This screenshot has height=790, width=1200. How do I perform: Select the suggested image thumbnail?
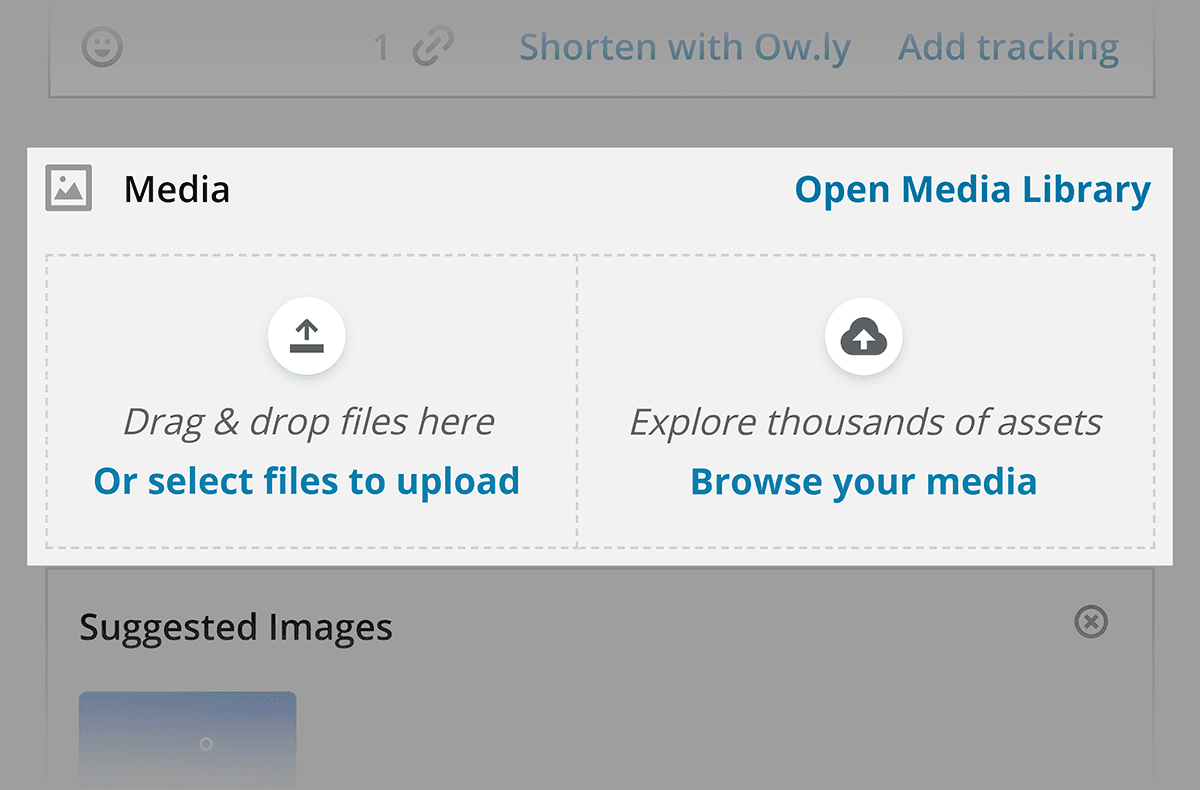188,740
